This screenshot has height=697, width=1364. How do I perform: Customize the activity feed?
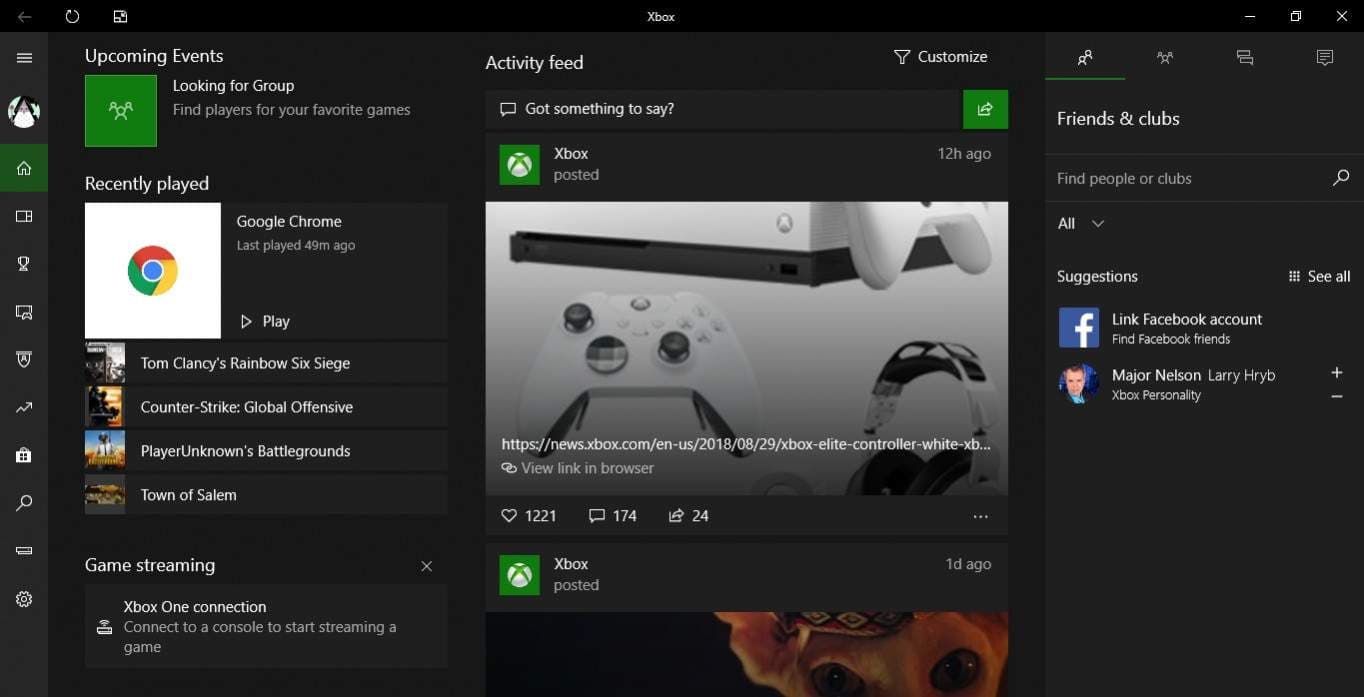pyautogui.click(x=940, y=57)
